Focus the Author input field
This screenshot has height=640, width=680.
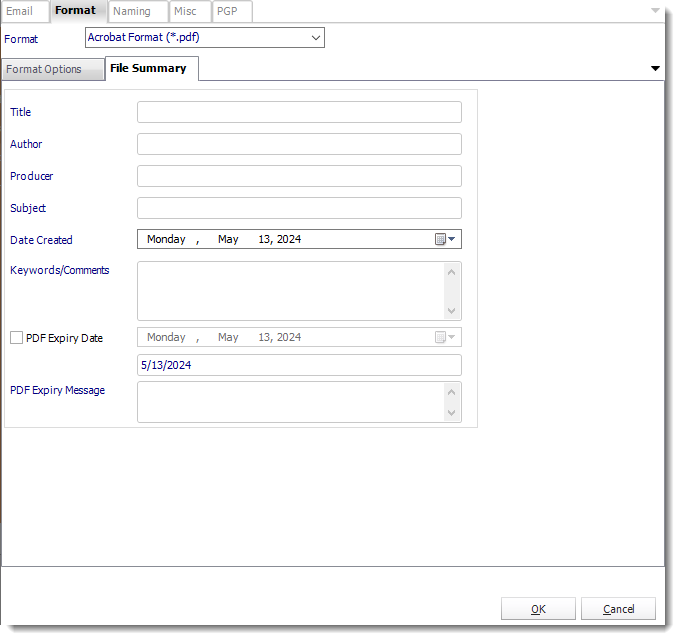click(299, 144)
